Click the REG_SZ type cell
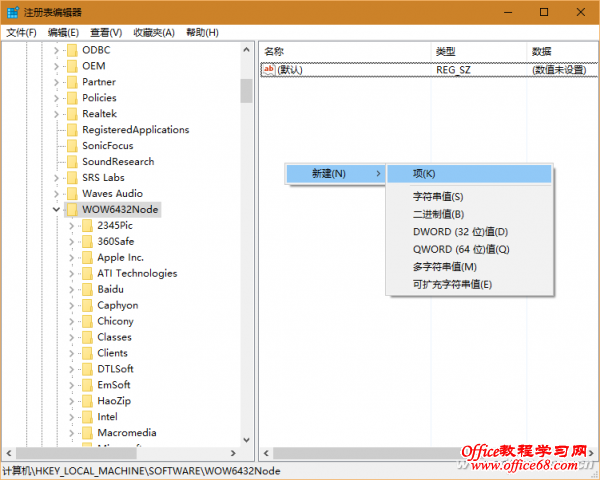Screen dimensions: 600x480 pos(453,70)
